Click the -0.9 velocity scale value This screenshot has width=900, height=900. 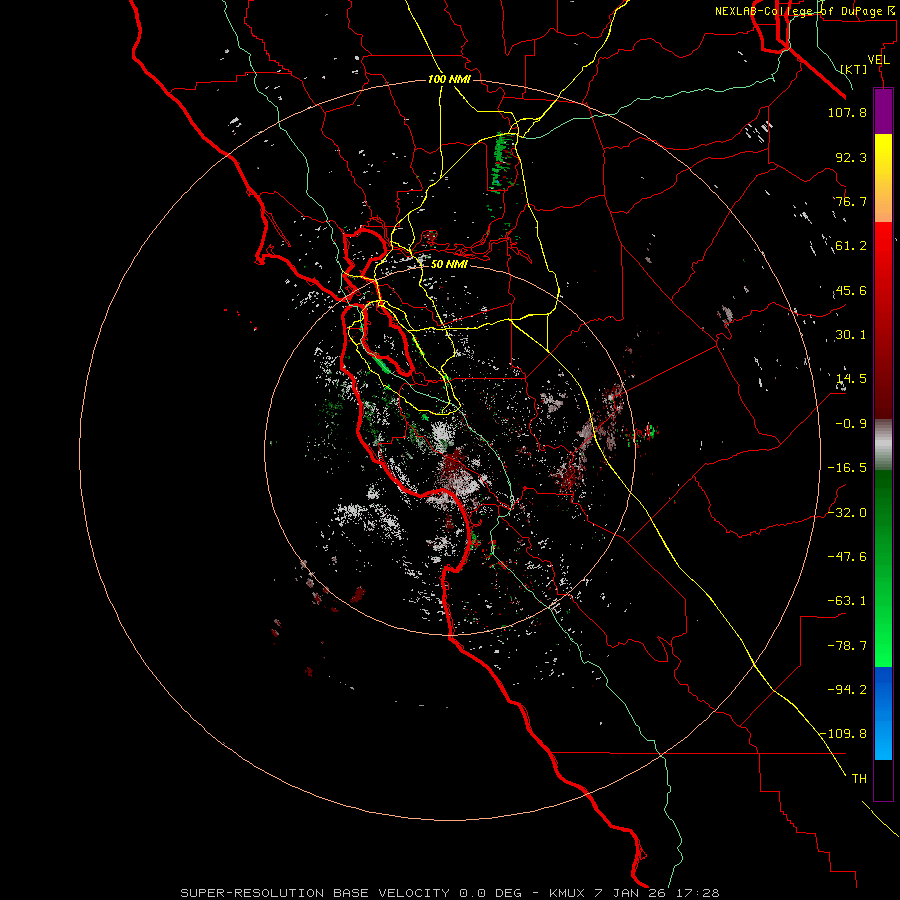[851, 424]
